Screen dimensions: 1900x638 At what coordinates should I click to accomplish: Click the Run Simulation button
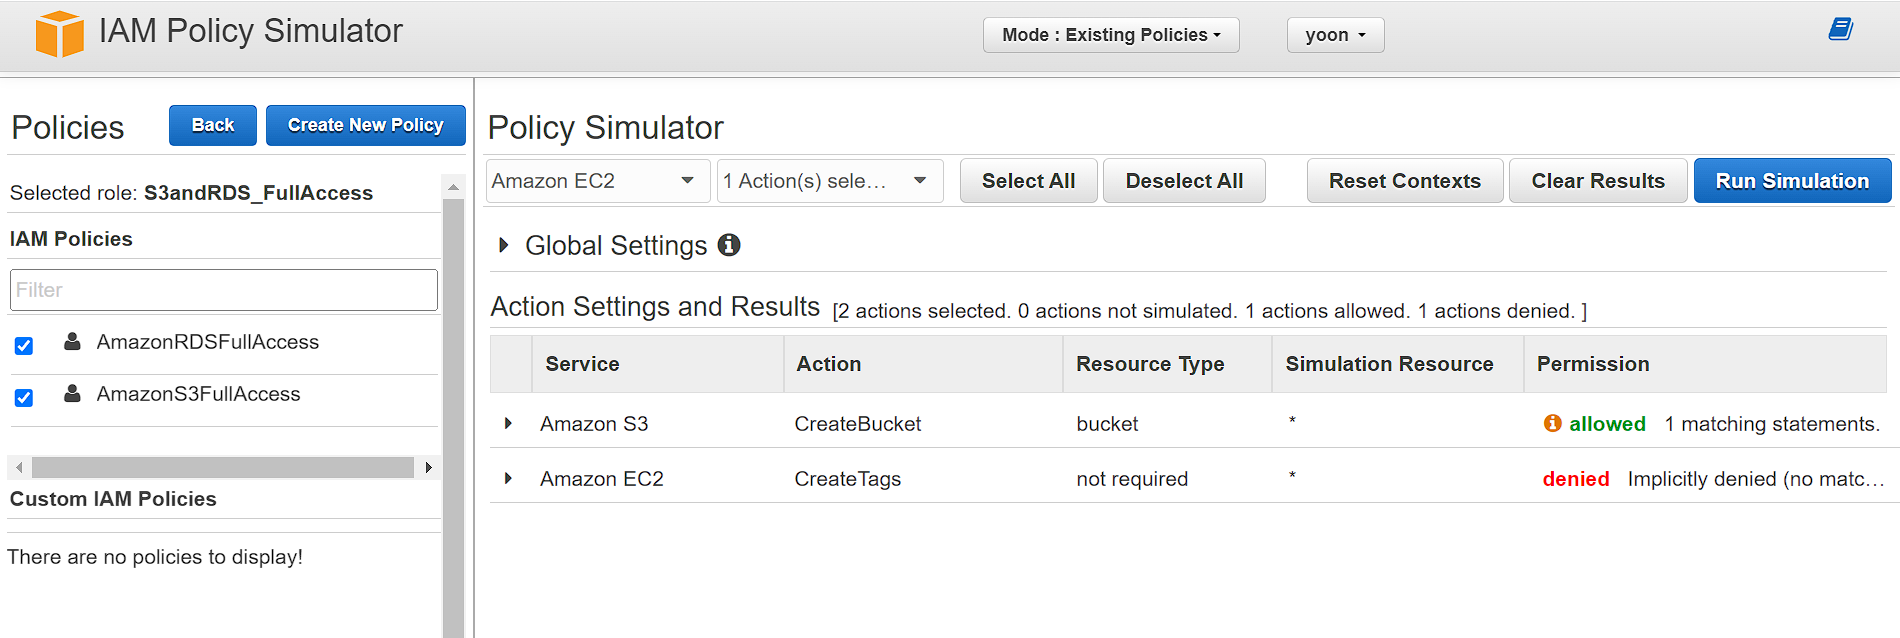point(1792,181)
